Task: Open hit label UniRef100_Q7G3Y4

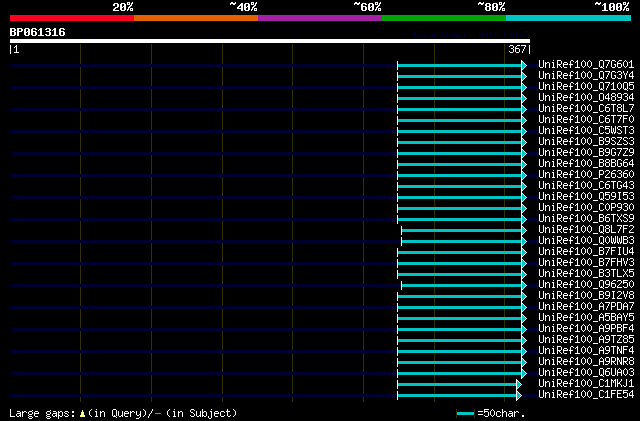Action: click(586, 75)
